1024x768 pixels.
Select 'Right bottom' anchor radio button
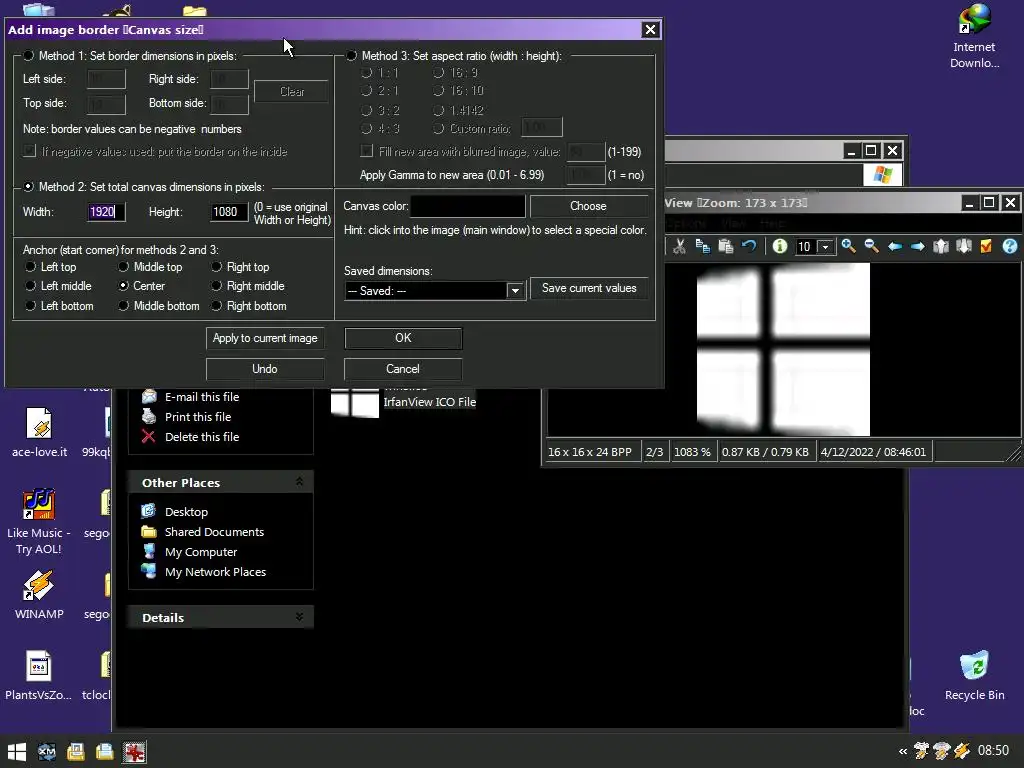click(216, 306)
